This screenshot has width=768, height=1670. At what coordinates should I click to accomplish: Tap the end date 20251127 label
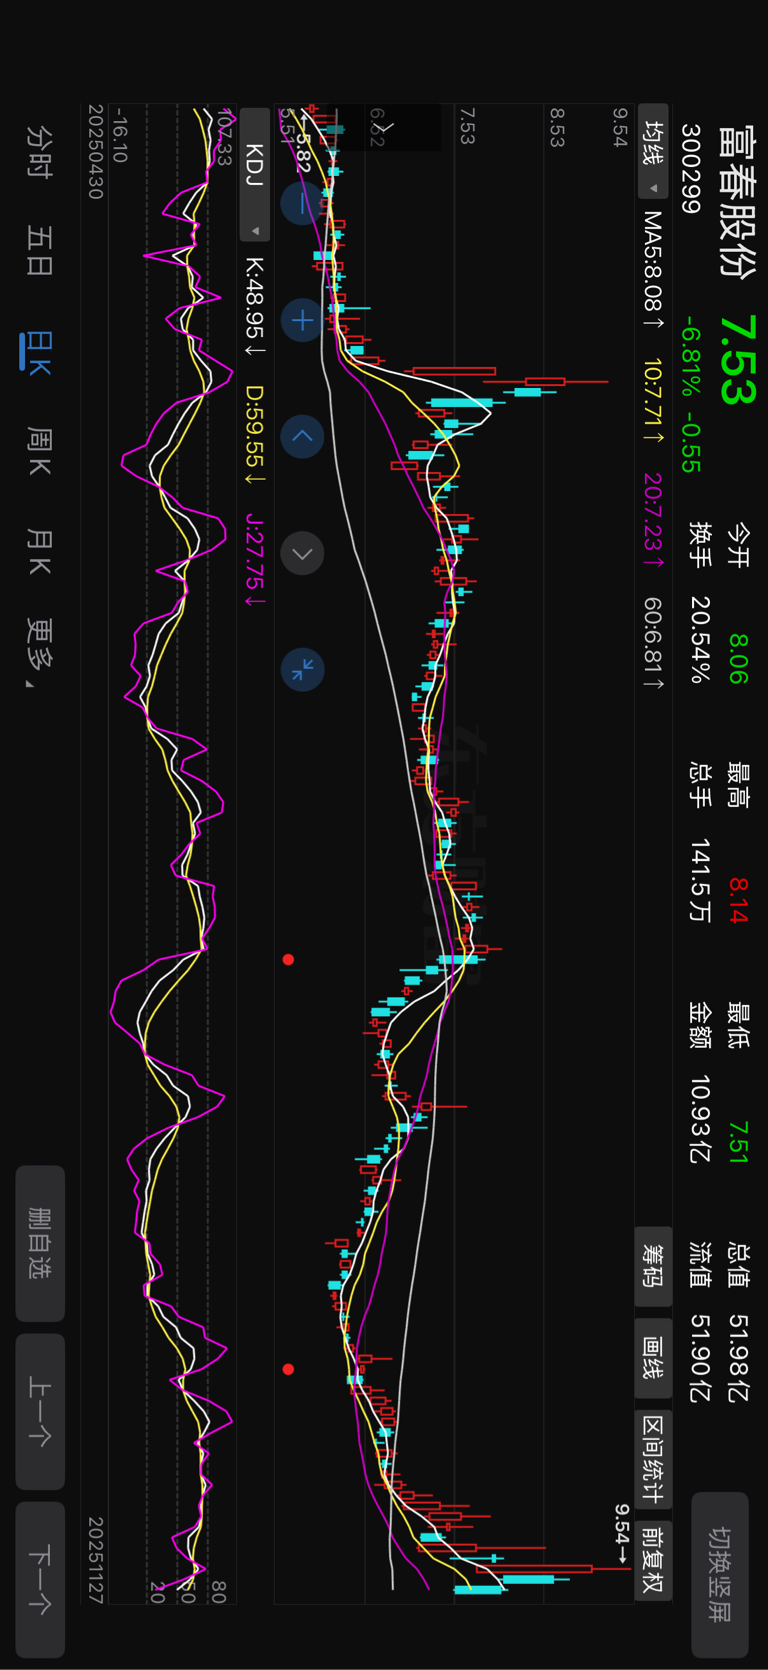(x=96, y=1560)
